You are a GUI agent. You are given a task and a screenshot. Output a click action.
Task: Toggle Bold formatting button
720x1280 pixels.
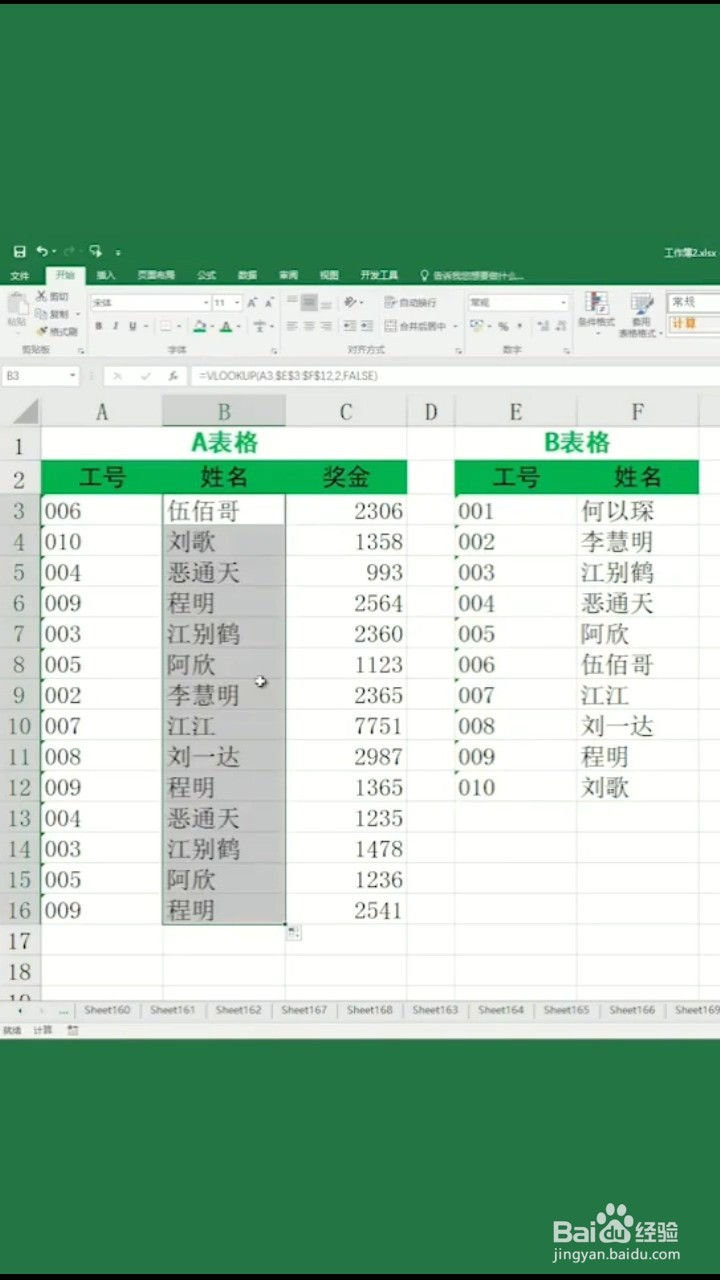pos(98,326)
